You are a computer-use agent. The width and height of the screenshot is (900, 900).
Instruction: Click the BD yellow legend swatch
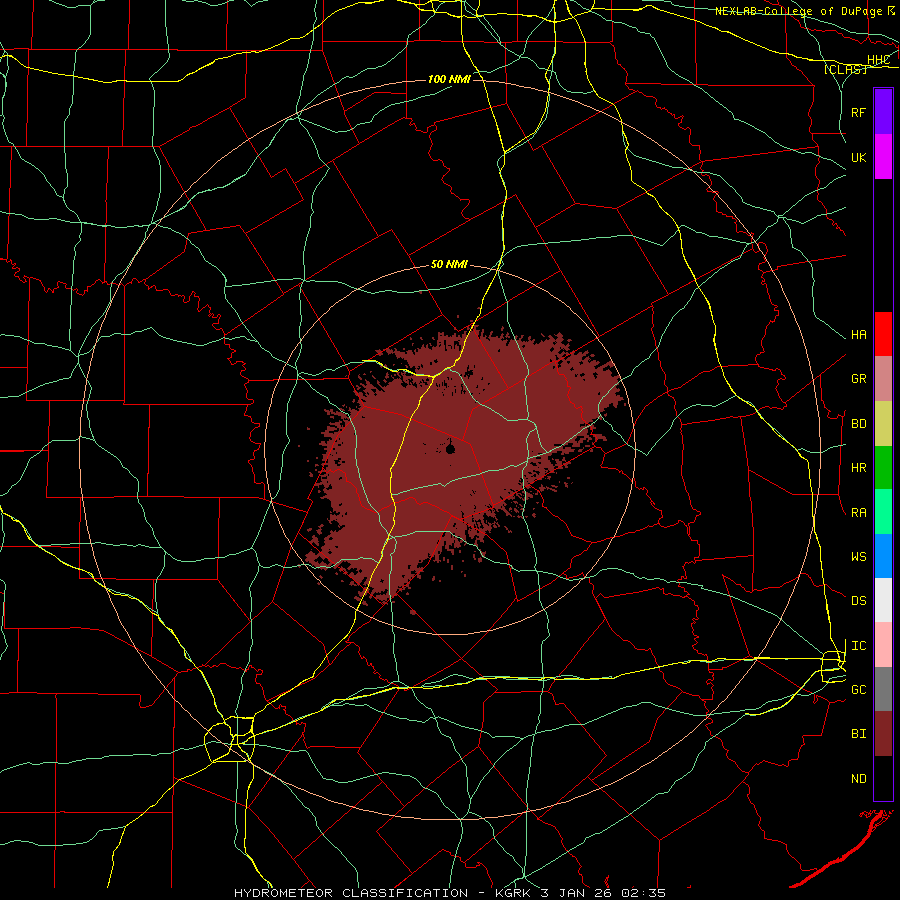(883, 424)
